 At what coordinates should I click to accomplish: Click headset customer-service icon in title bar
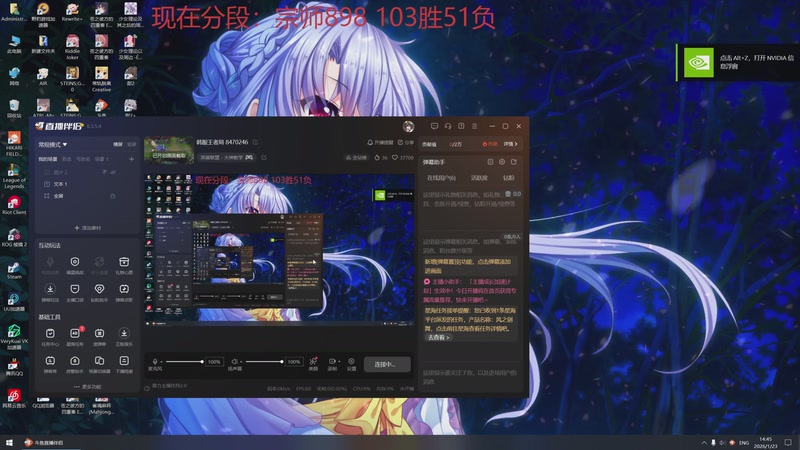point(447,126)
